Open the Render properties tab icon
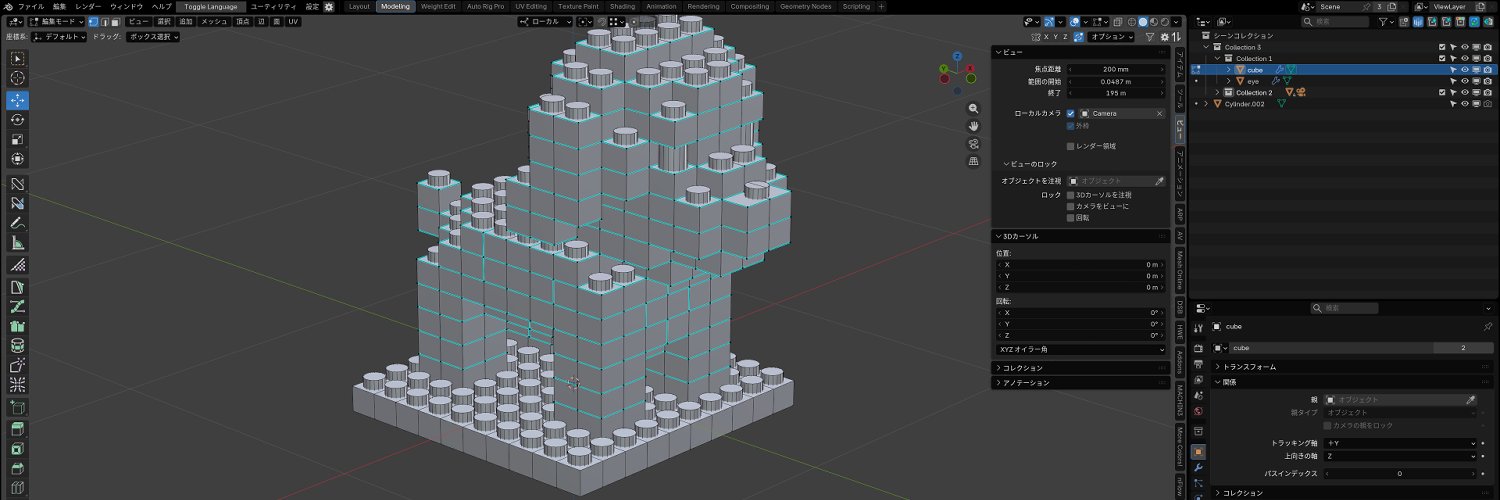The width and height of the screenshot is (1500, 500). [1198, 347]
